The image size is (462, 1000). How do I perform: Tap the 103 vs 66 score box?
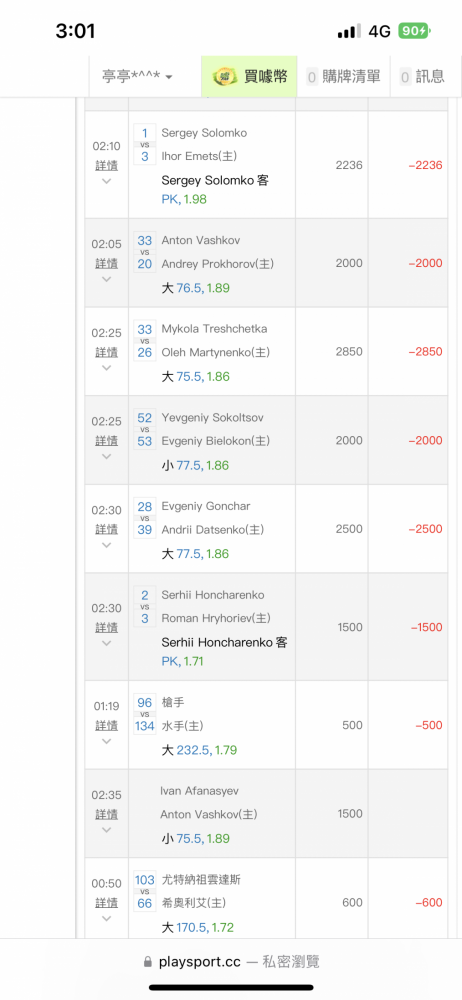(145, 892)
